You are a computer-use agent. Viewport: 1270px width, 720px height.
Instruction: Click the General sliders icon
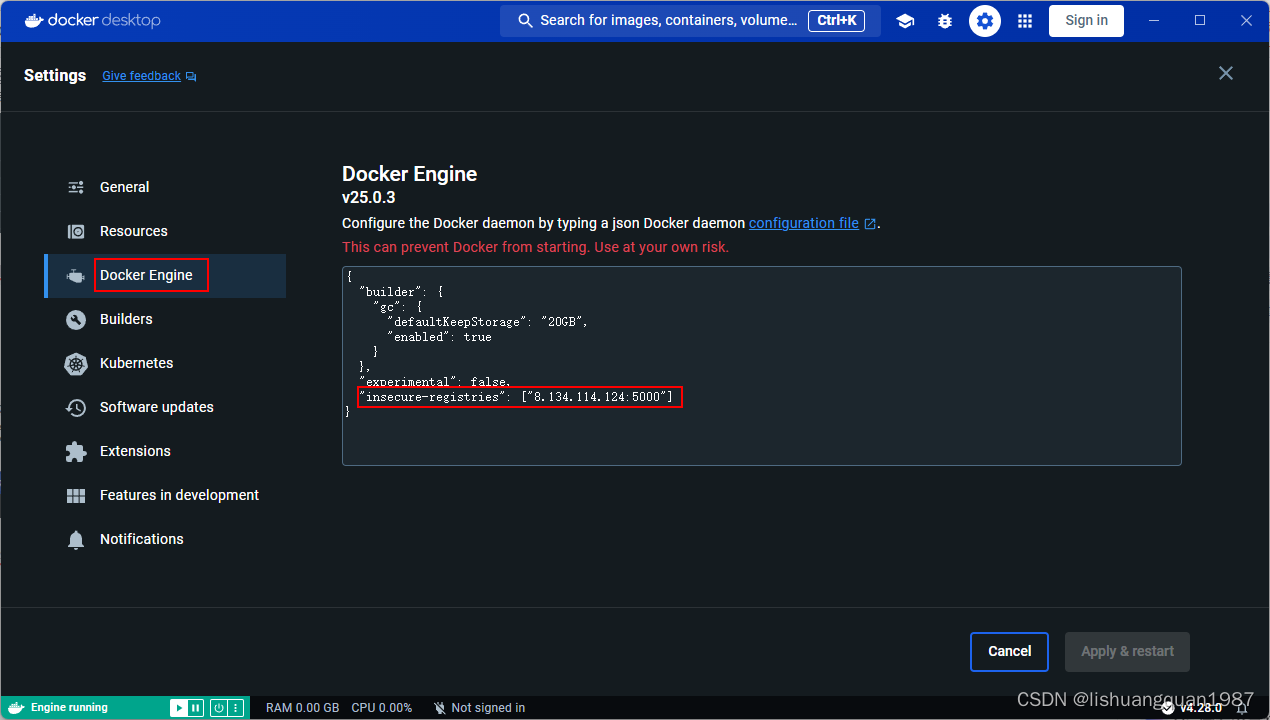(76, 187)
